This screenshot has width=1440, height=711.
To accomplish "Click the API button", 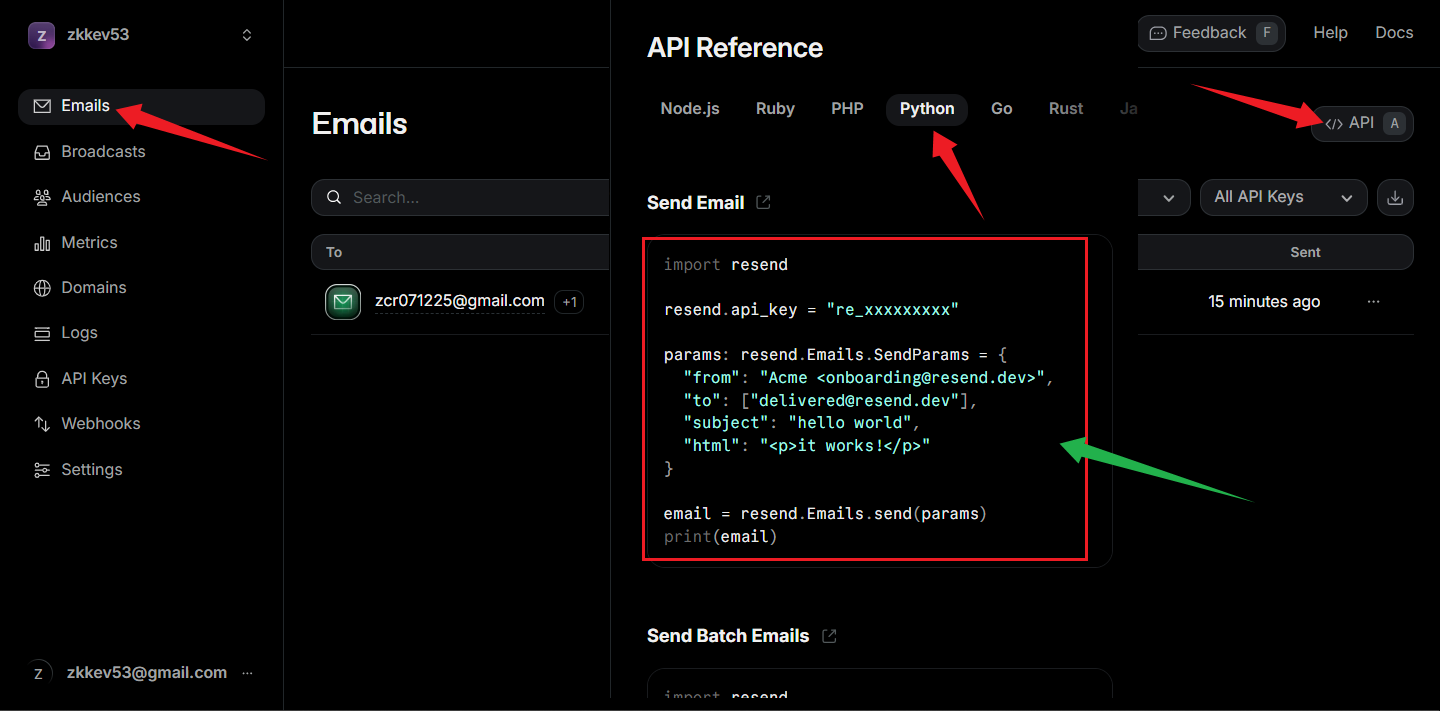I will [1361, 123].
